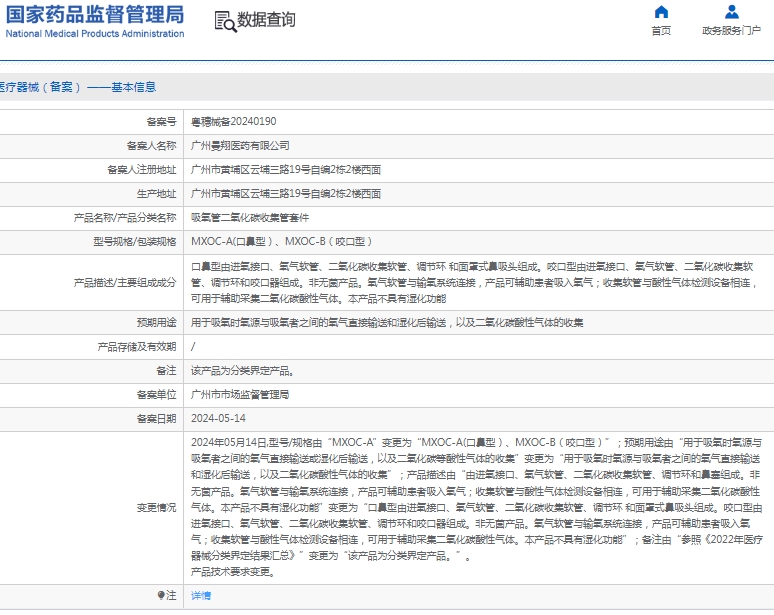Select the filing date 2024-05-14

[x=218, y=419]
